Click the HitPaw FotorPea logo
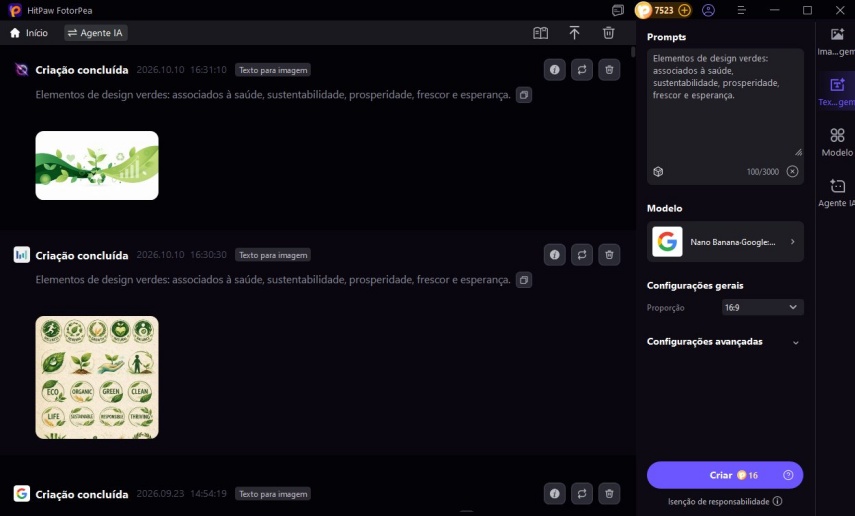This screenshot has width=855, height=516. [15, 10]
